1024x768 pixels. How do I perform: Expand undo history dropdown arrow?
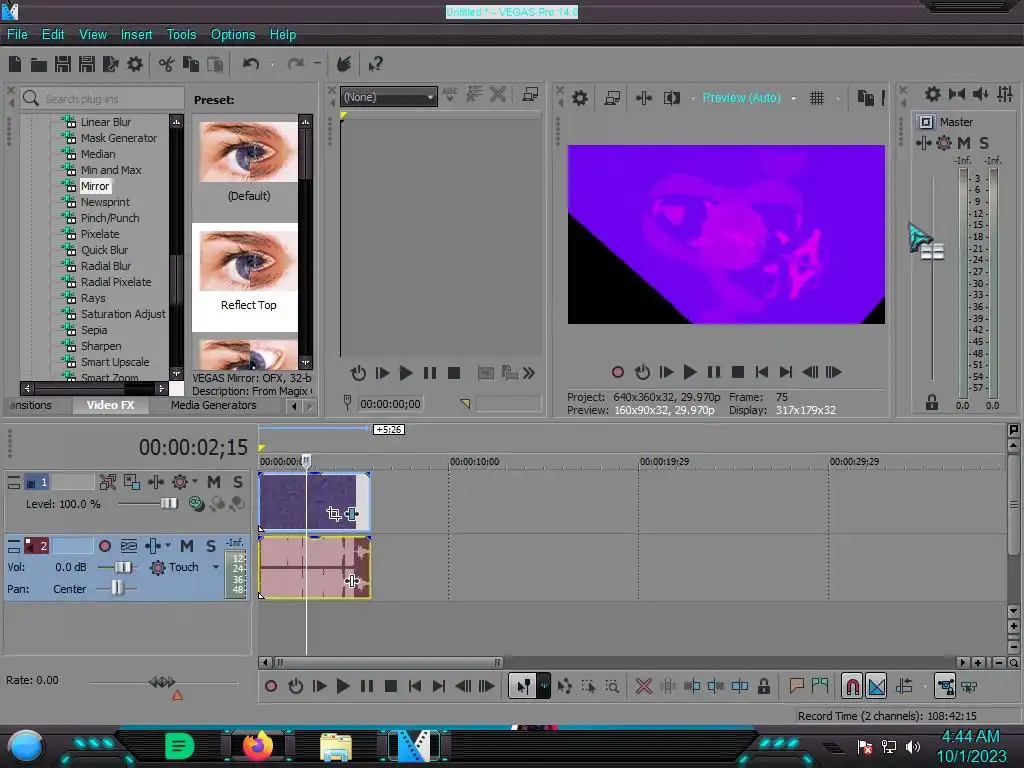pos(272,64)
